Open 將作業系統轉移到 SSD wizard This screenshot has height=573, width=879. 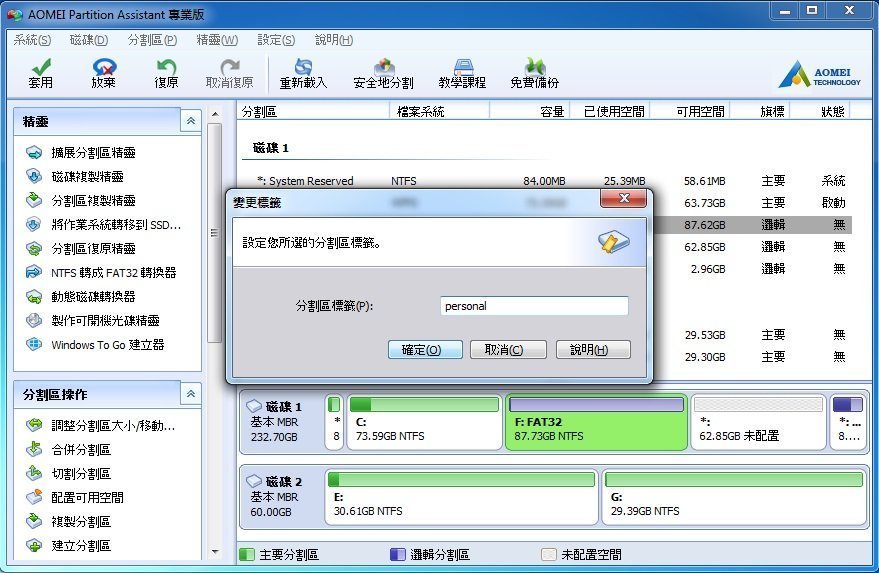(x=116, y=225)
